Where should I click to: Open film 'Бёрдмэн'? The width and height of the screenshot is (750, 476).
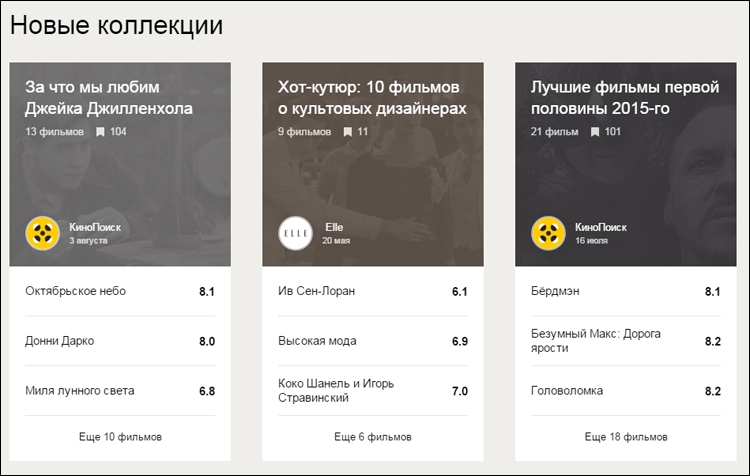[x=555, y=291]
